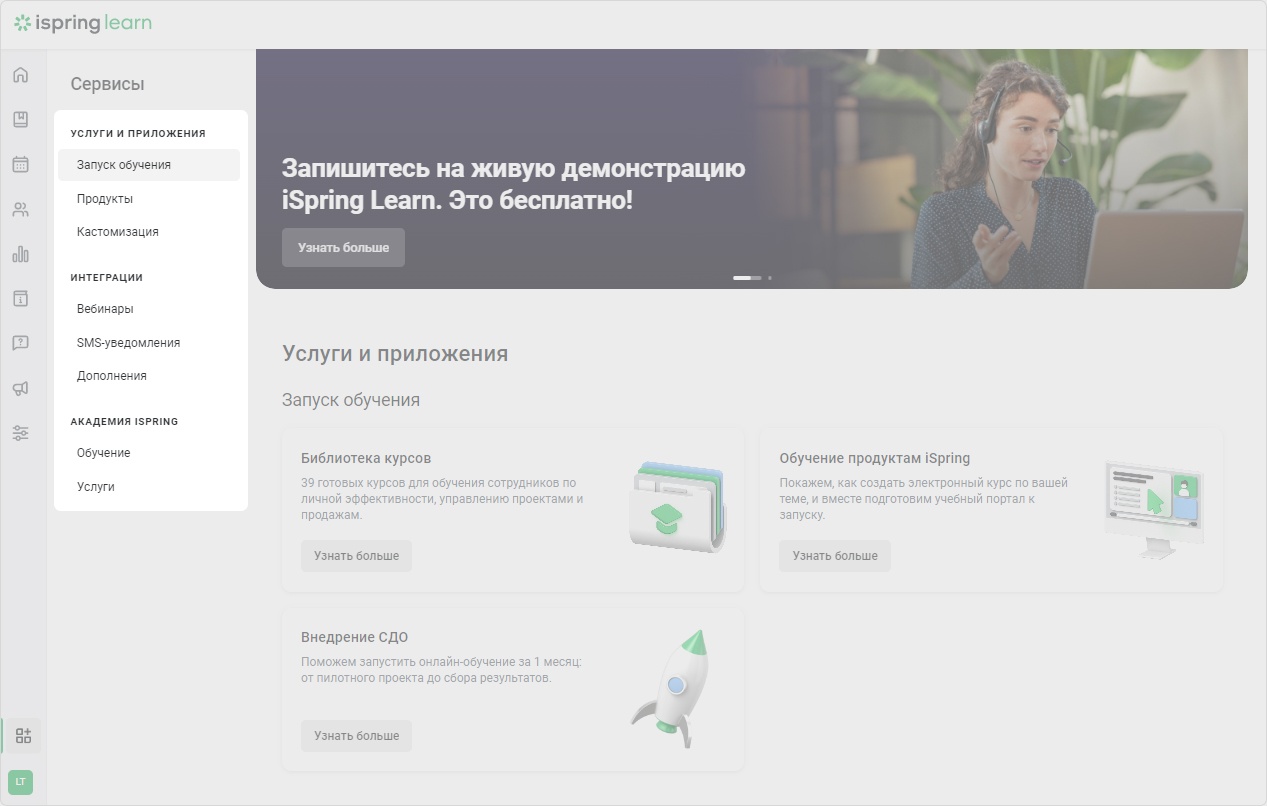Click the services grid-plus icon
The width and height of the screenshot is (1267, 806).
[23, 736]
